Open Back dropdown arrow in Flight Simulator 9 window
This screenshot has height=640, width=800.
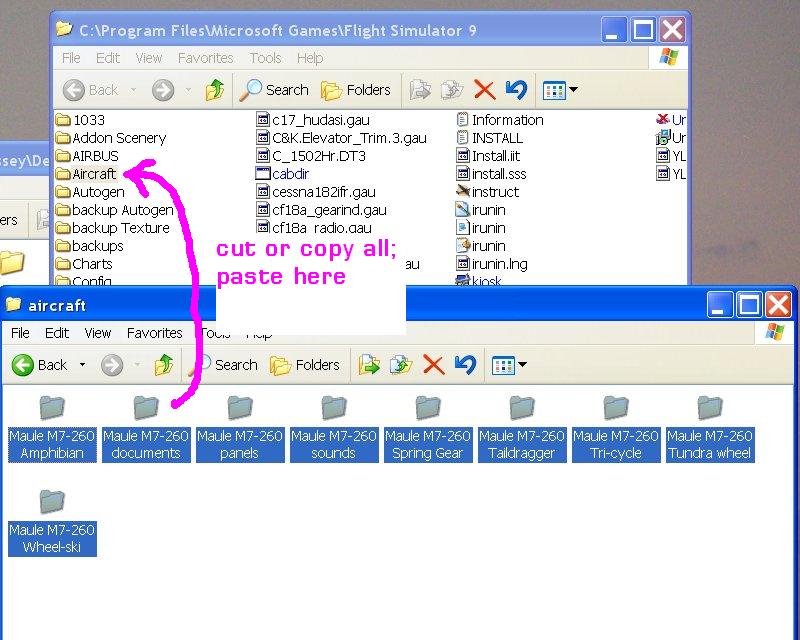133,90
